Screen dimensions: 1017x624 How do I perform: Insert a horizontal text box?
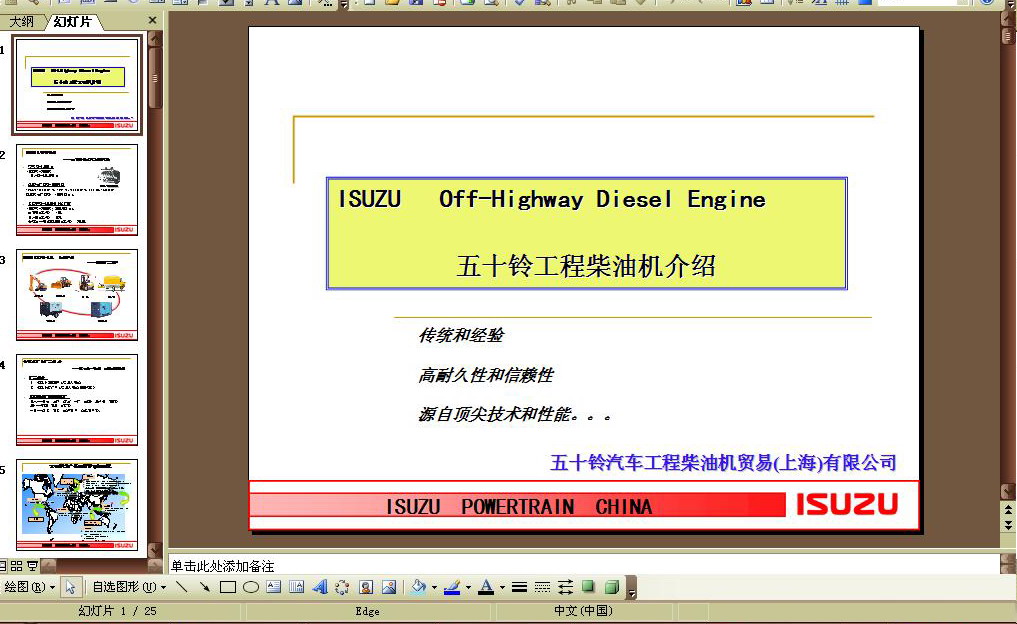pyautogui.click(x=274, y=587)
